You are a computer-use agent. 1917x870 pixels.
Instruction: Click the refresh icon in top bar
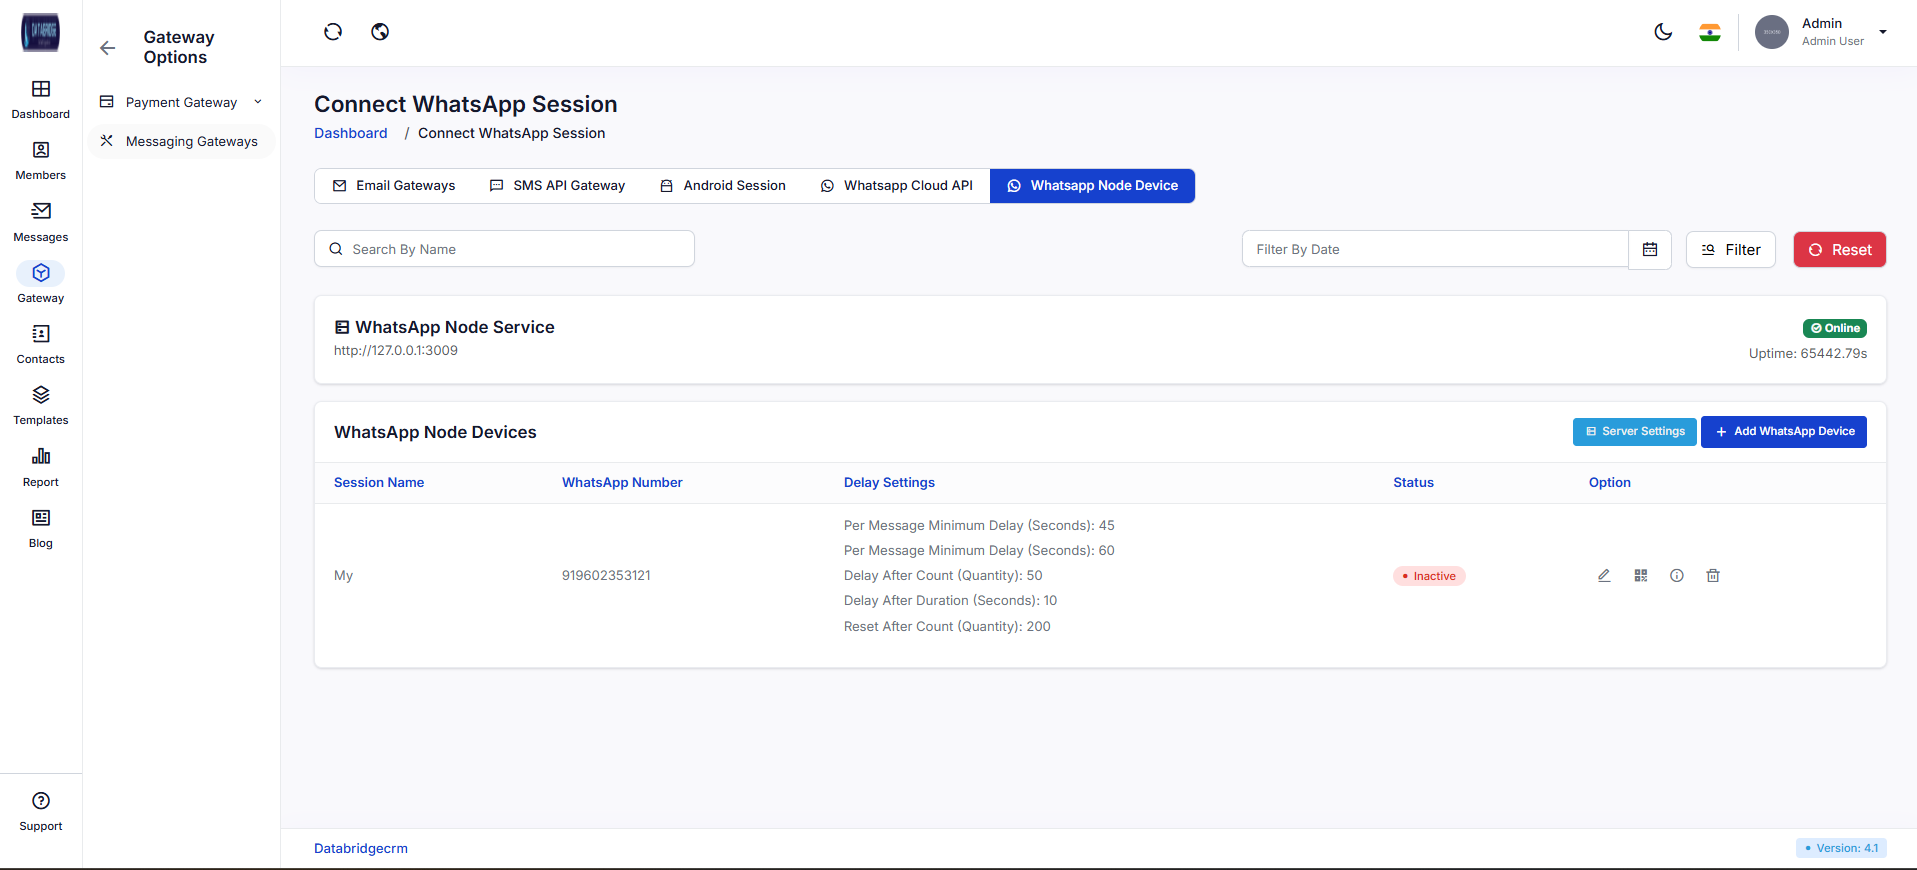pos(333,32)
